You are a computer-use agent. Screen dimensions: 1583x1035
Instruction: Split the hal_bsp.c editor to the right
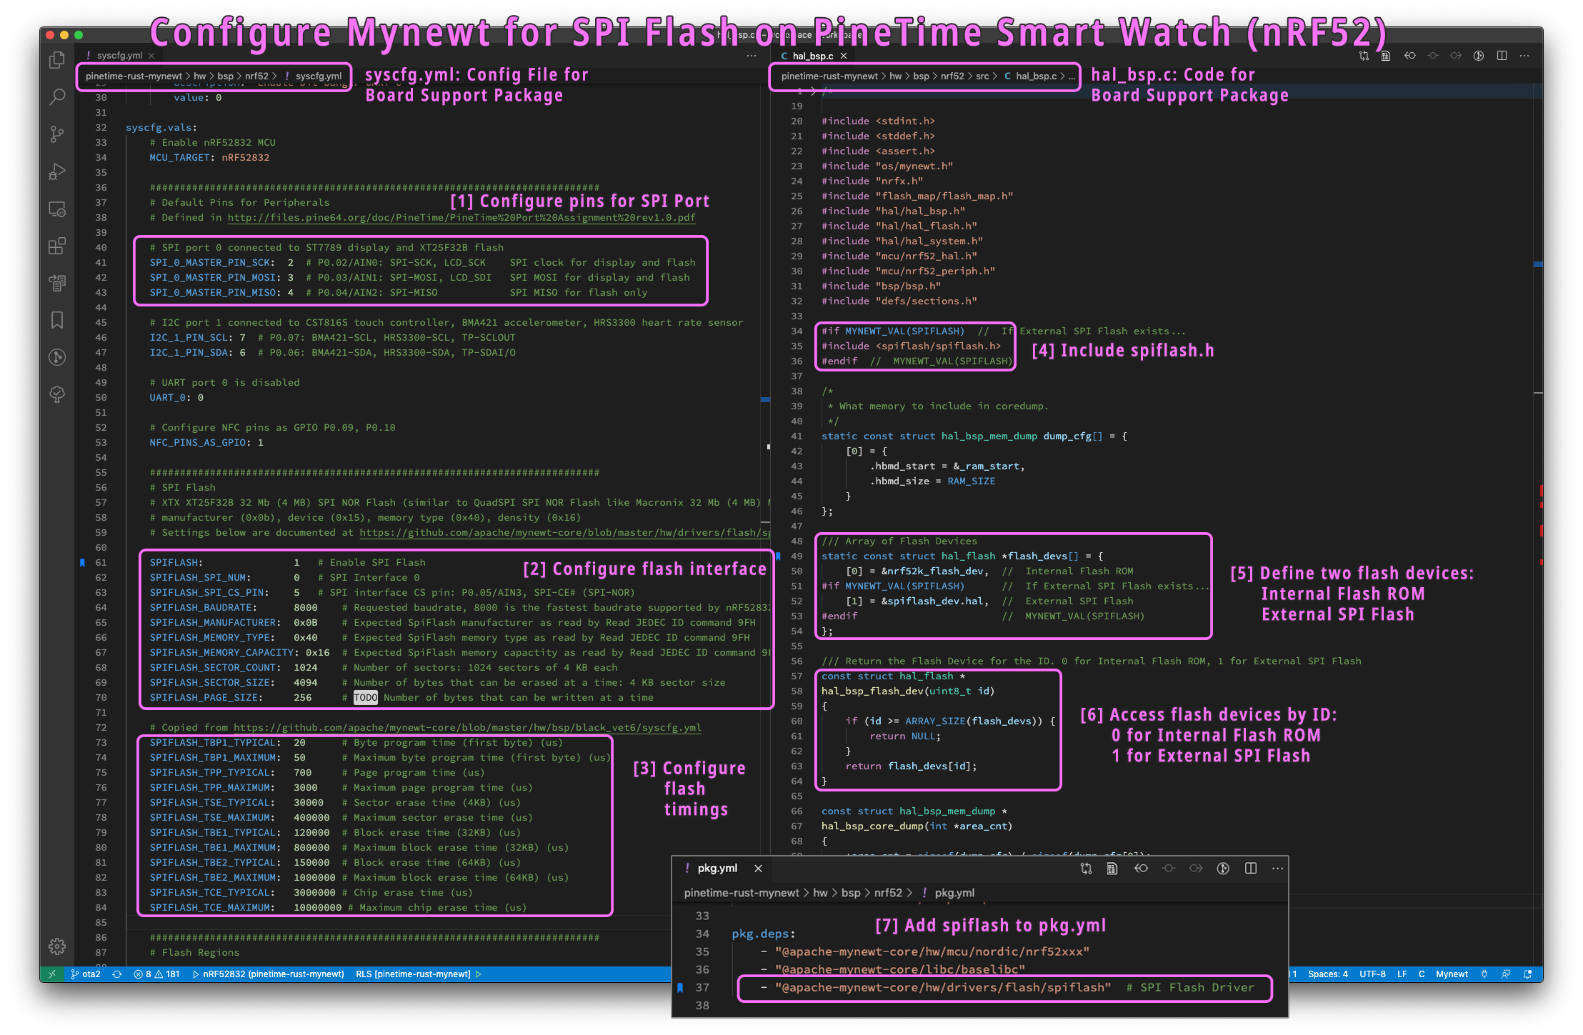[1501, 56]
